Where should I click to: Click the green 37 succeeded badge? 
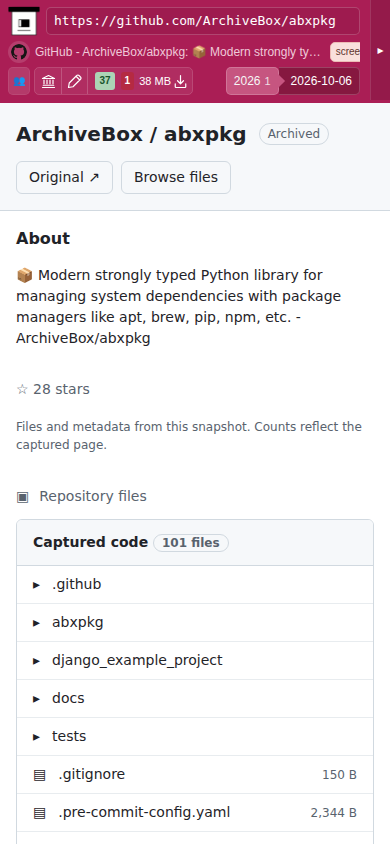[105, 81]
